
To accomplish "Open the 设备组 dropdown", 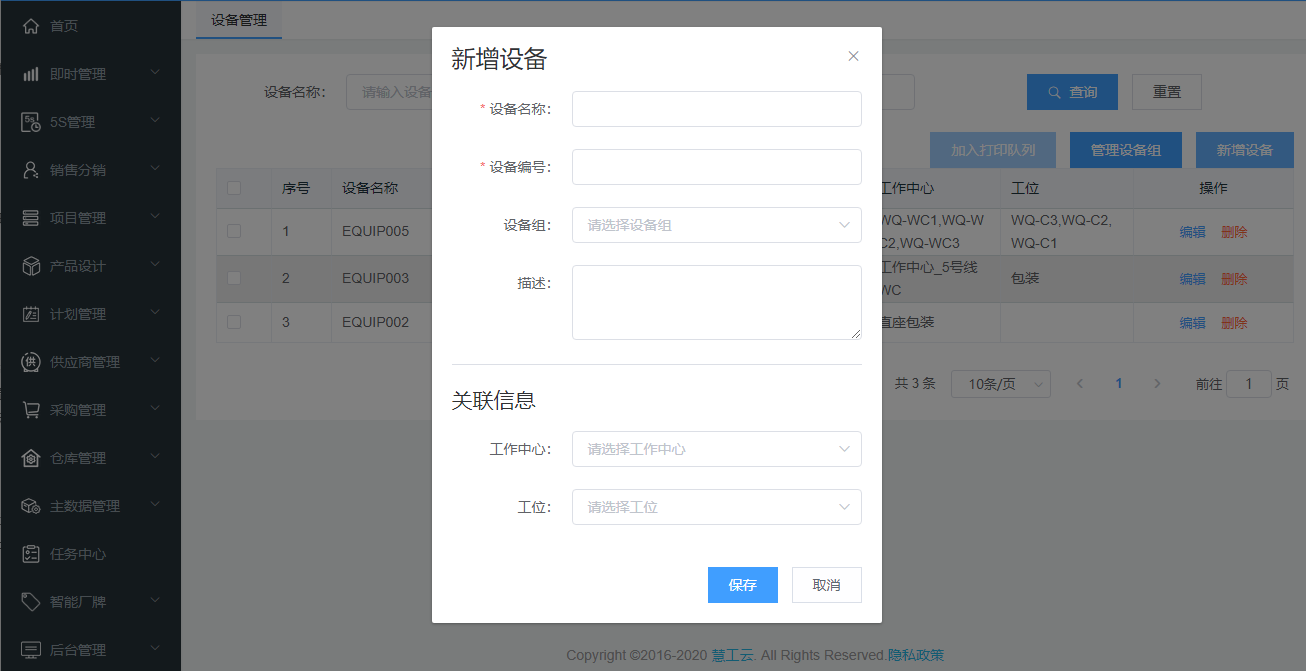I will click(x=716, y=225).
